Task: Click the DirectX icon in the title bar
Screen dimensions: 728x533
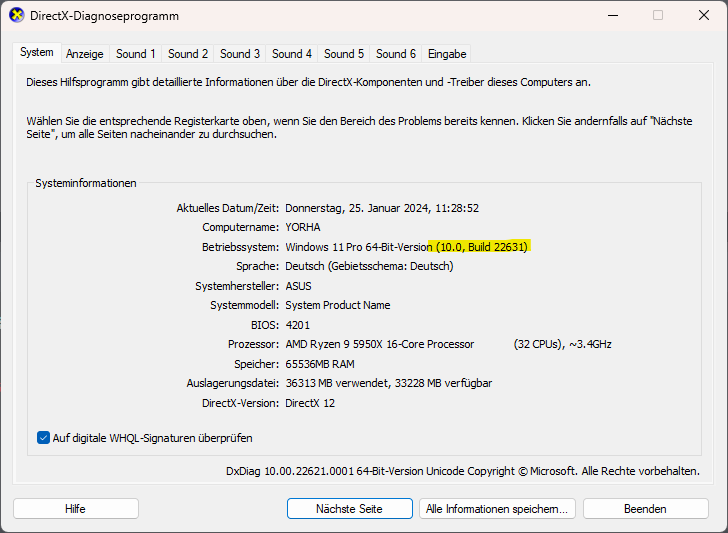Action: 17,15
